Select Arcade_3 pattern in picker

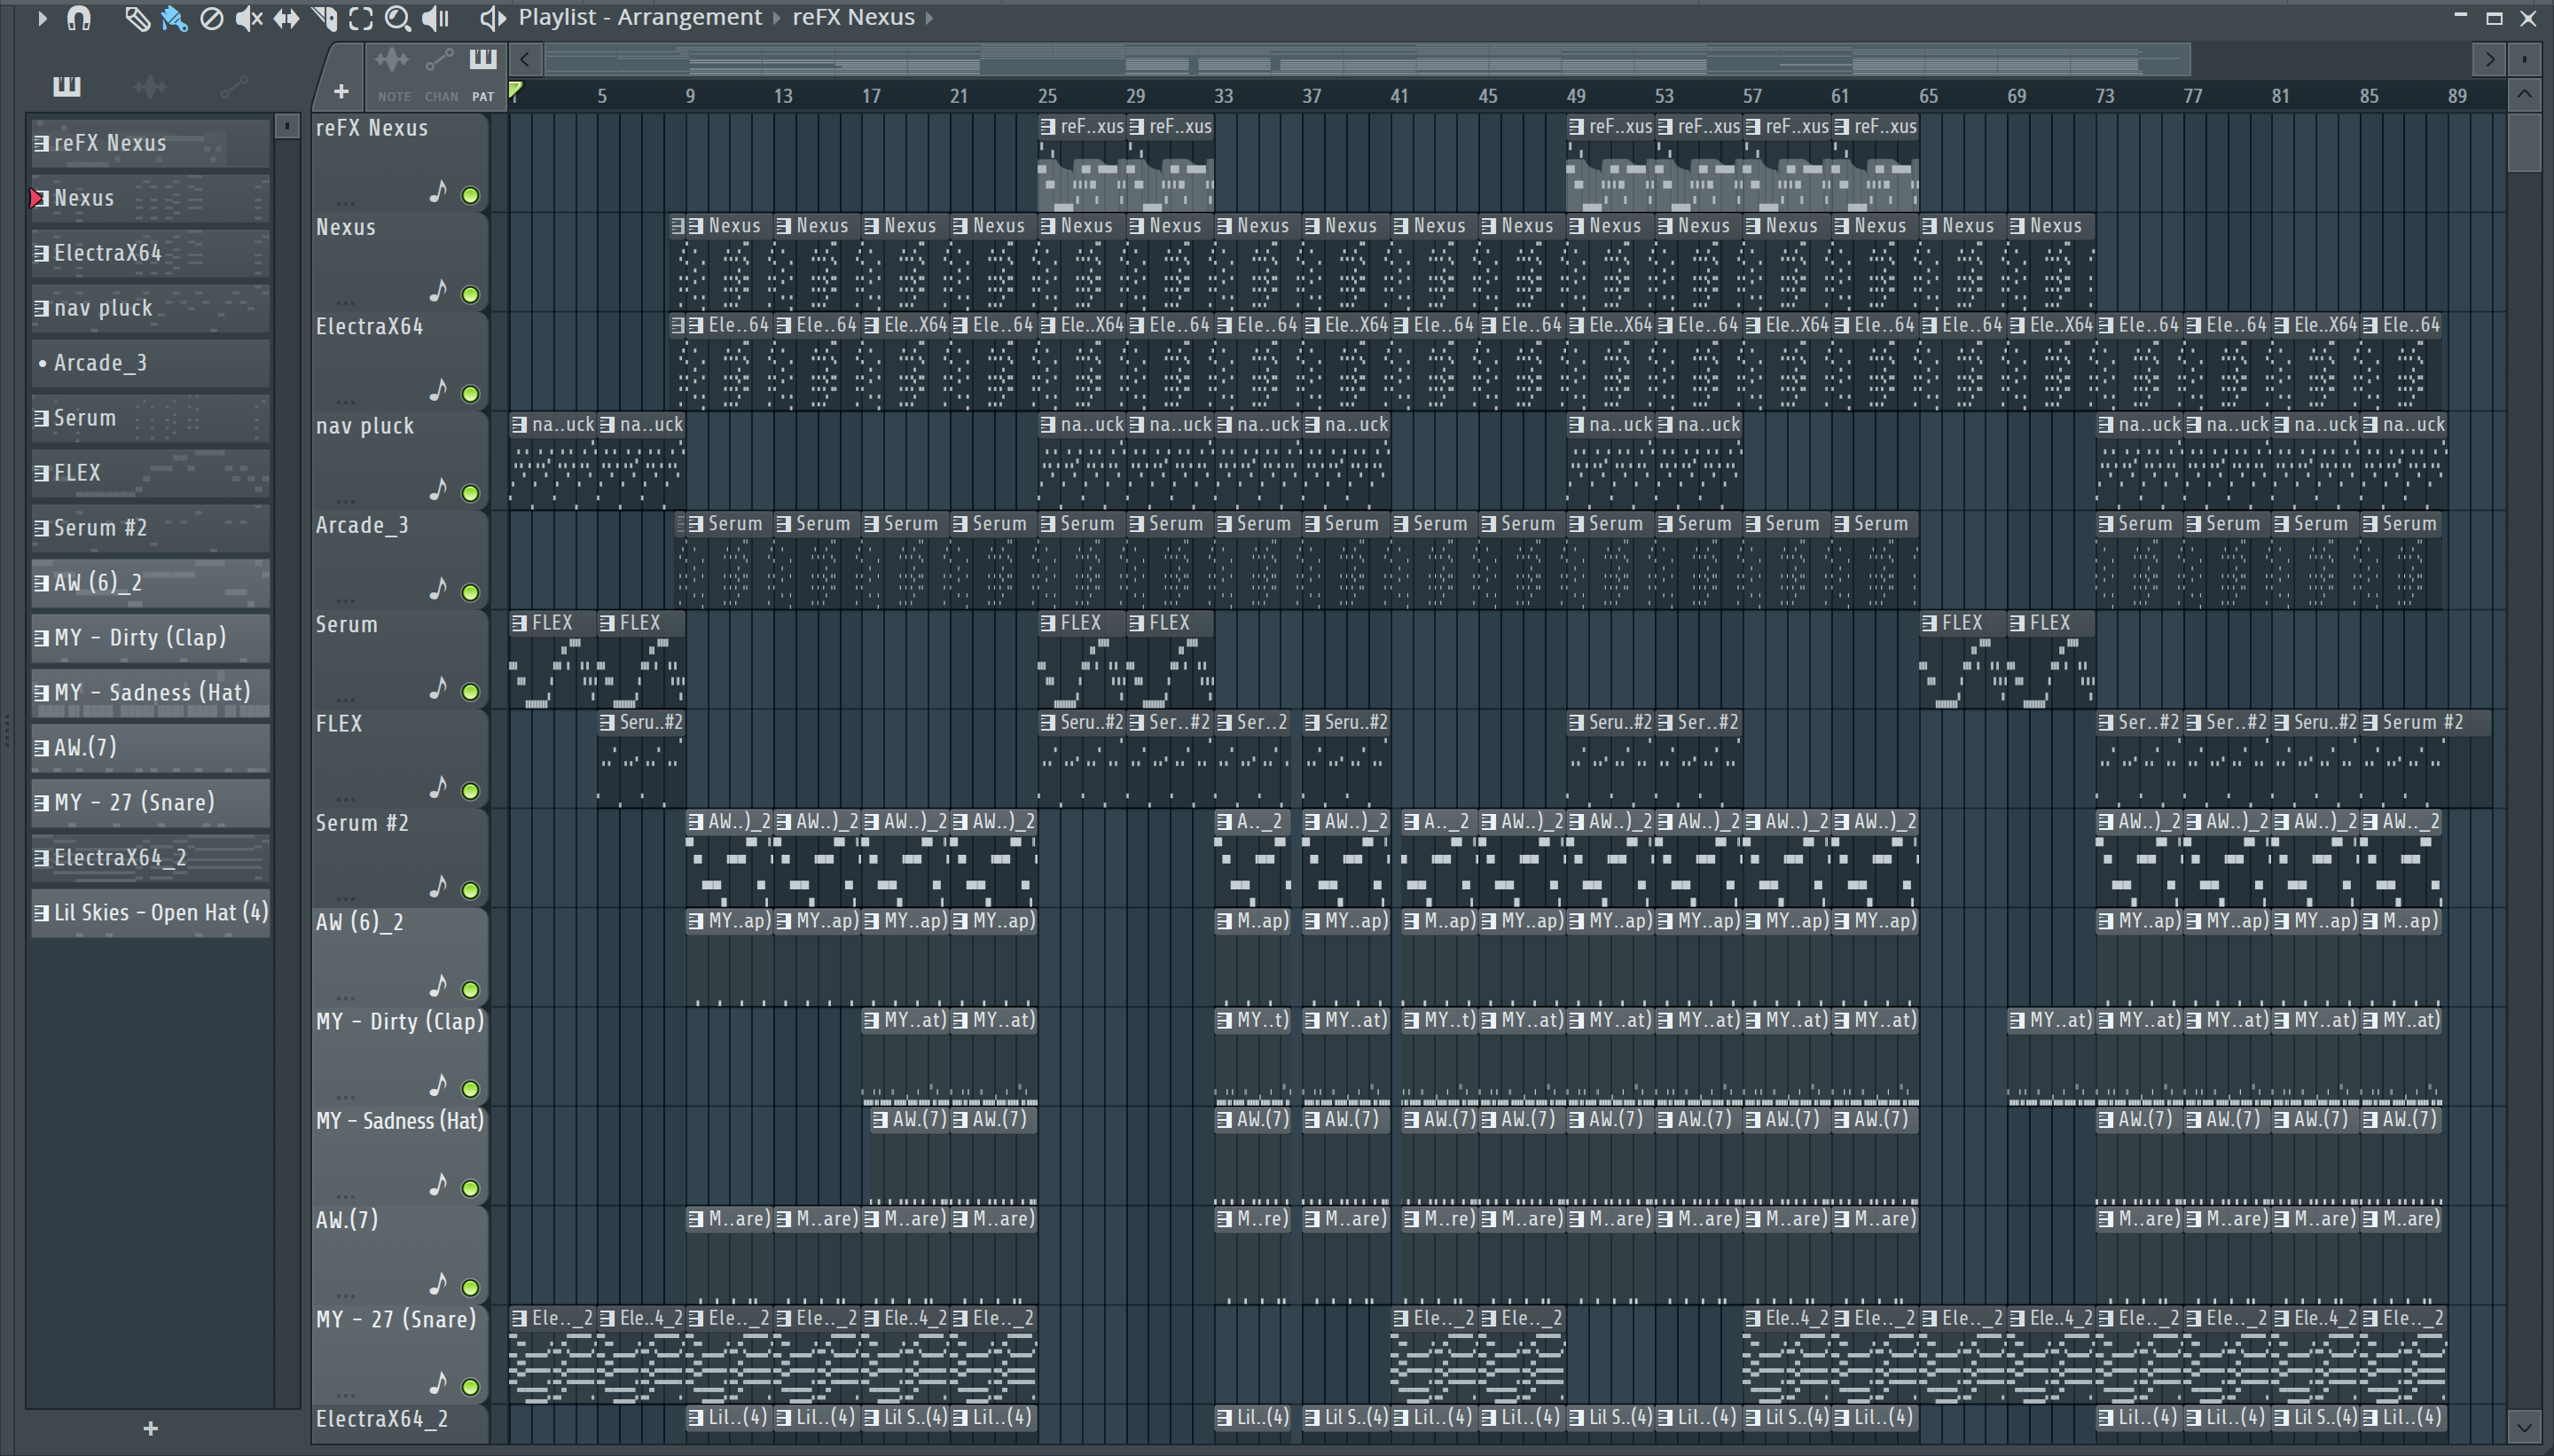coord(150,363)
